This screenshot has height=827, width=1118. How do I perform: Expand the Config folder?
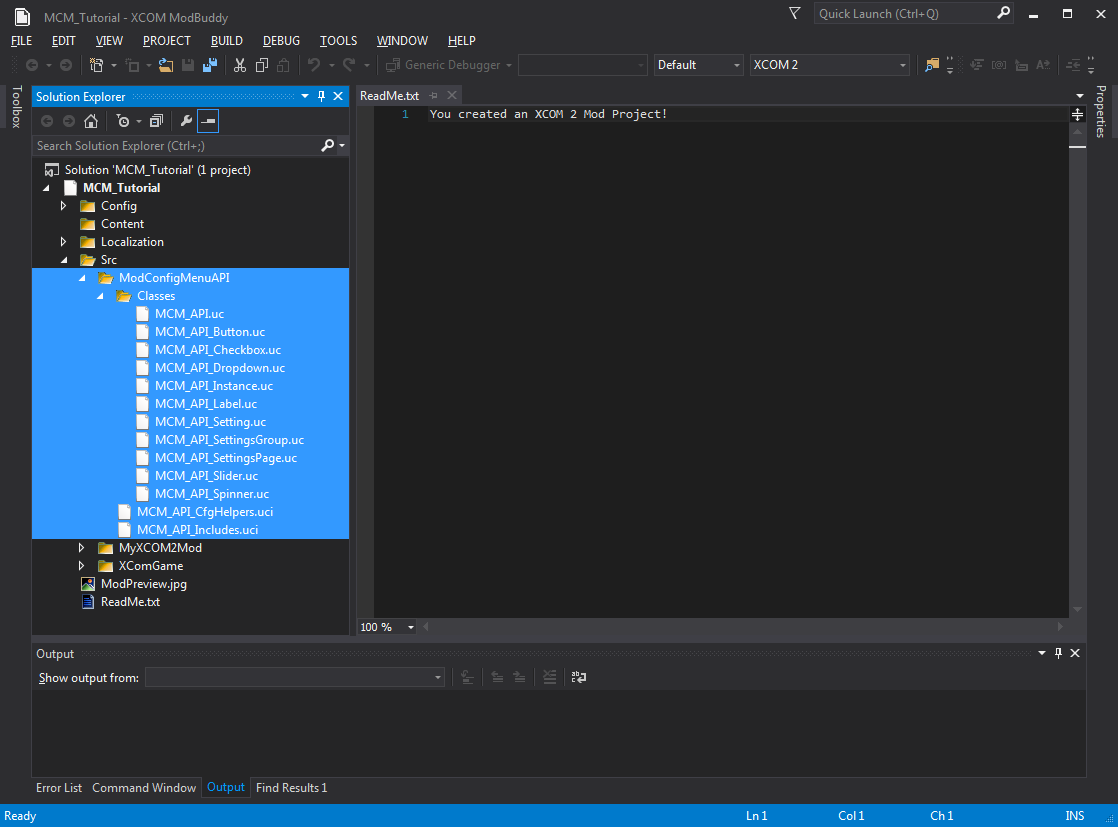point(63,206)
